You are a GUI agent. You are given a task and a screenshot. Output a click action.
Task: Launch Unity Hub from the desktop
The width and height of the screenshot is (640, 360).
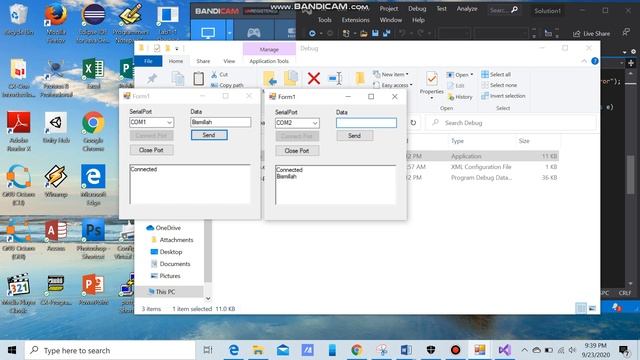coord(56,127)
